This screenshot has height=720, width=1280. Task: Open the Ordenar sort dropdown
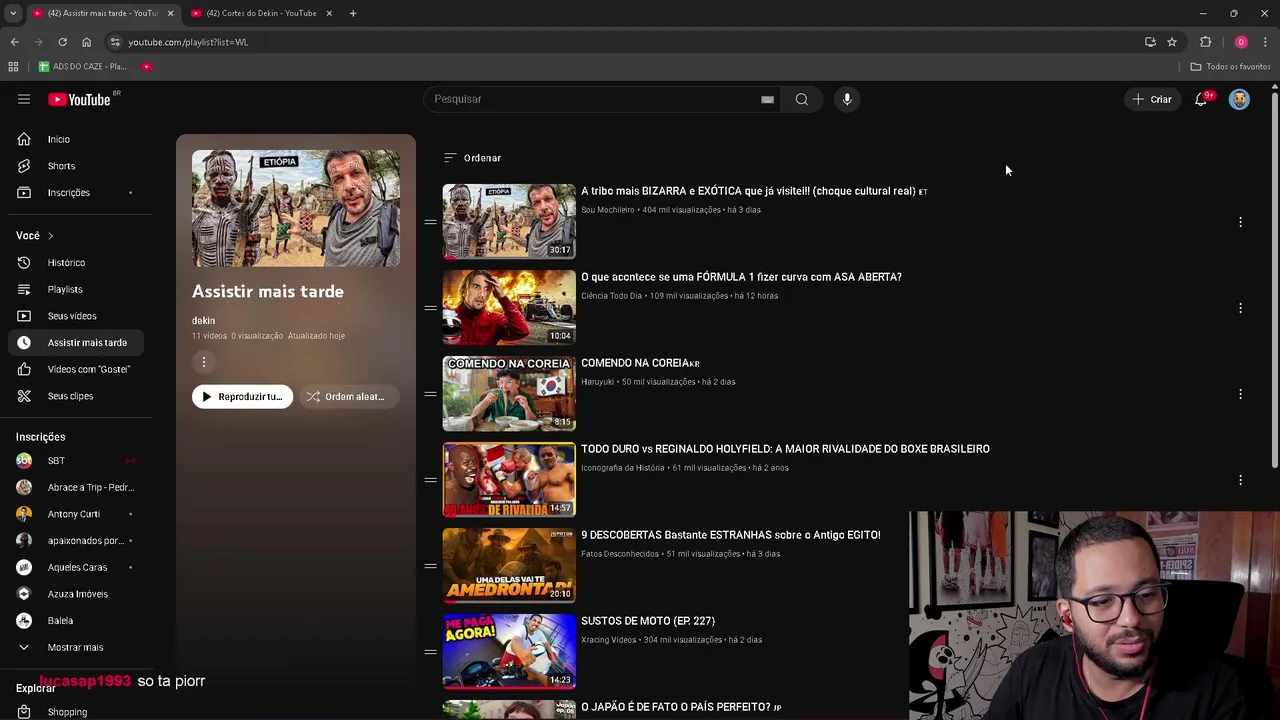[x=472, y=158]
